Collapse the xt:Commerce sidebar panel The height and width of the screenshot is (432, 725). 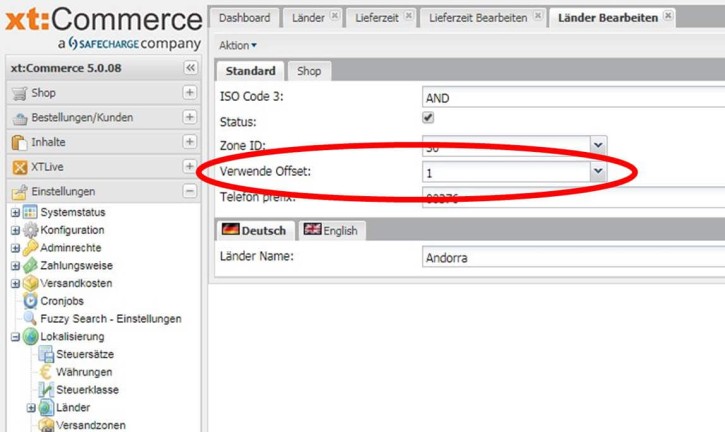190,68
